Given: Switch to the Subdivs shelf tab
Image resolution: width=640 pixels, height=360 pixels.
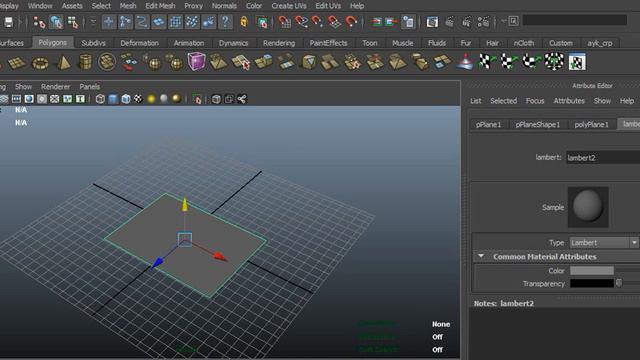Looking at the screenshot, I should (x=93, y=43).
